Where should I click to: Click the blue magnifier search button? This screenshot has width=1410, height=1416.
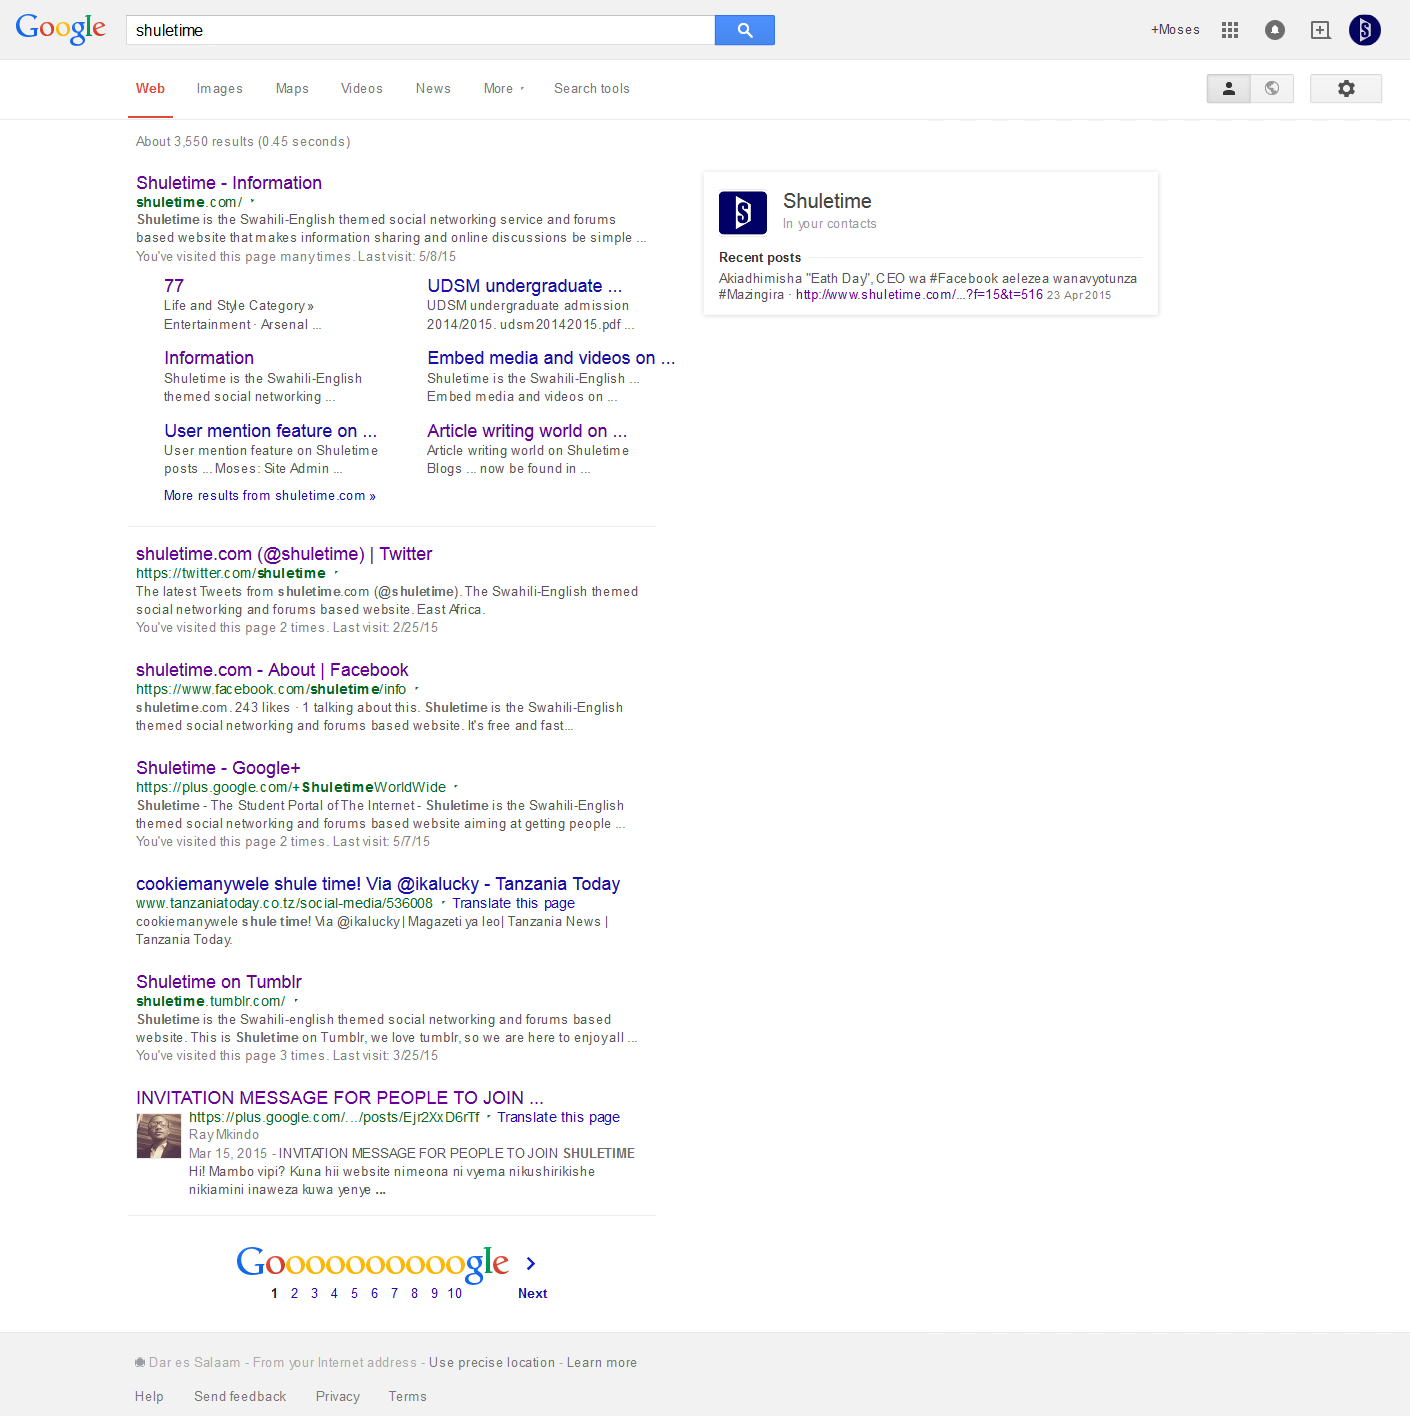(x=744, y=30)
